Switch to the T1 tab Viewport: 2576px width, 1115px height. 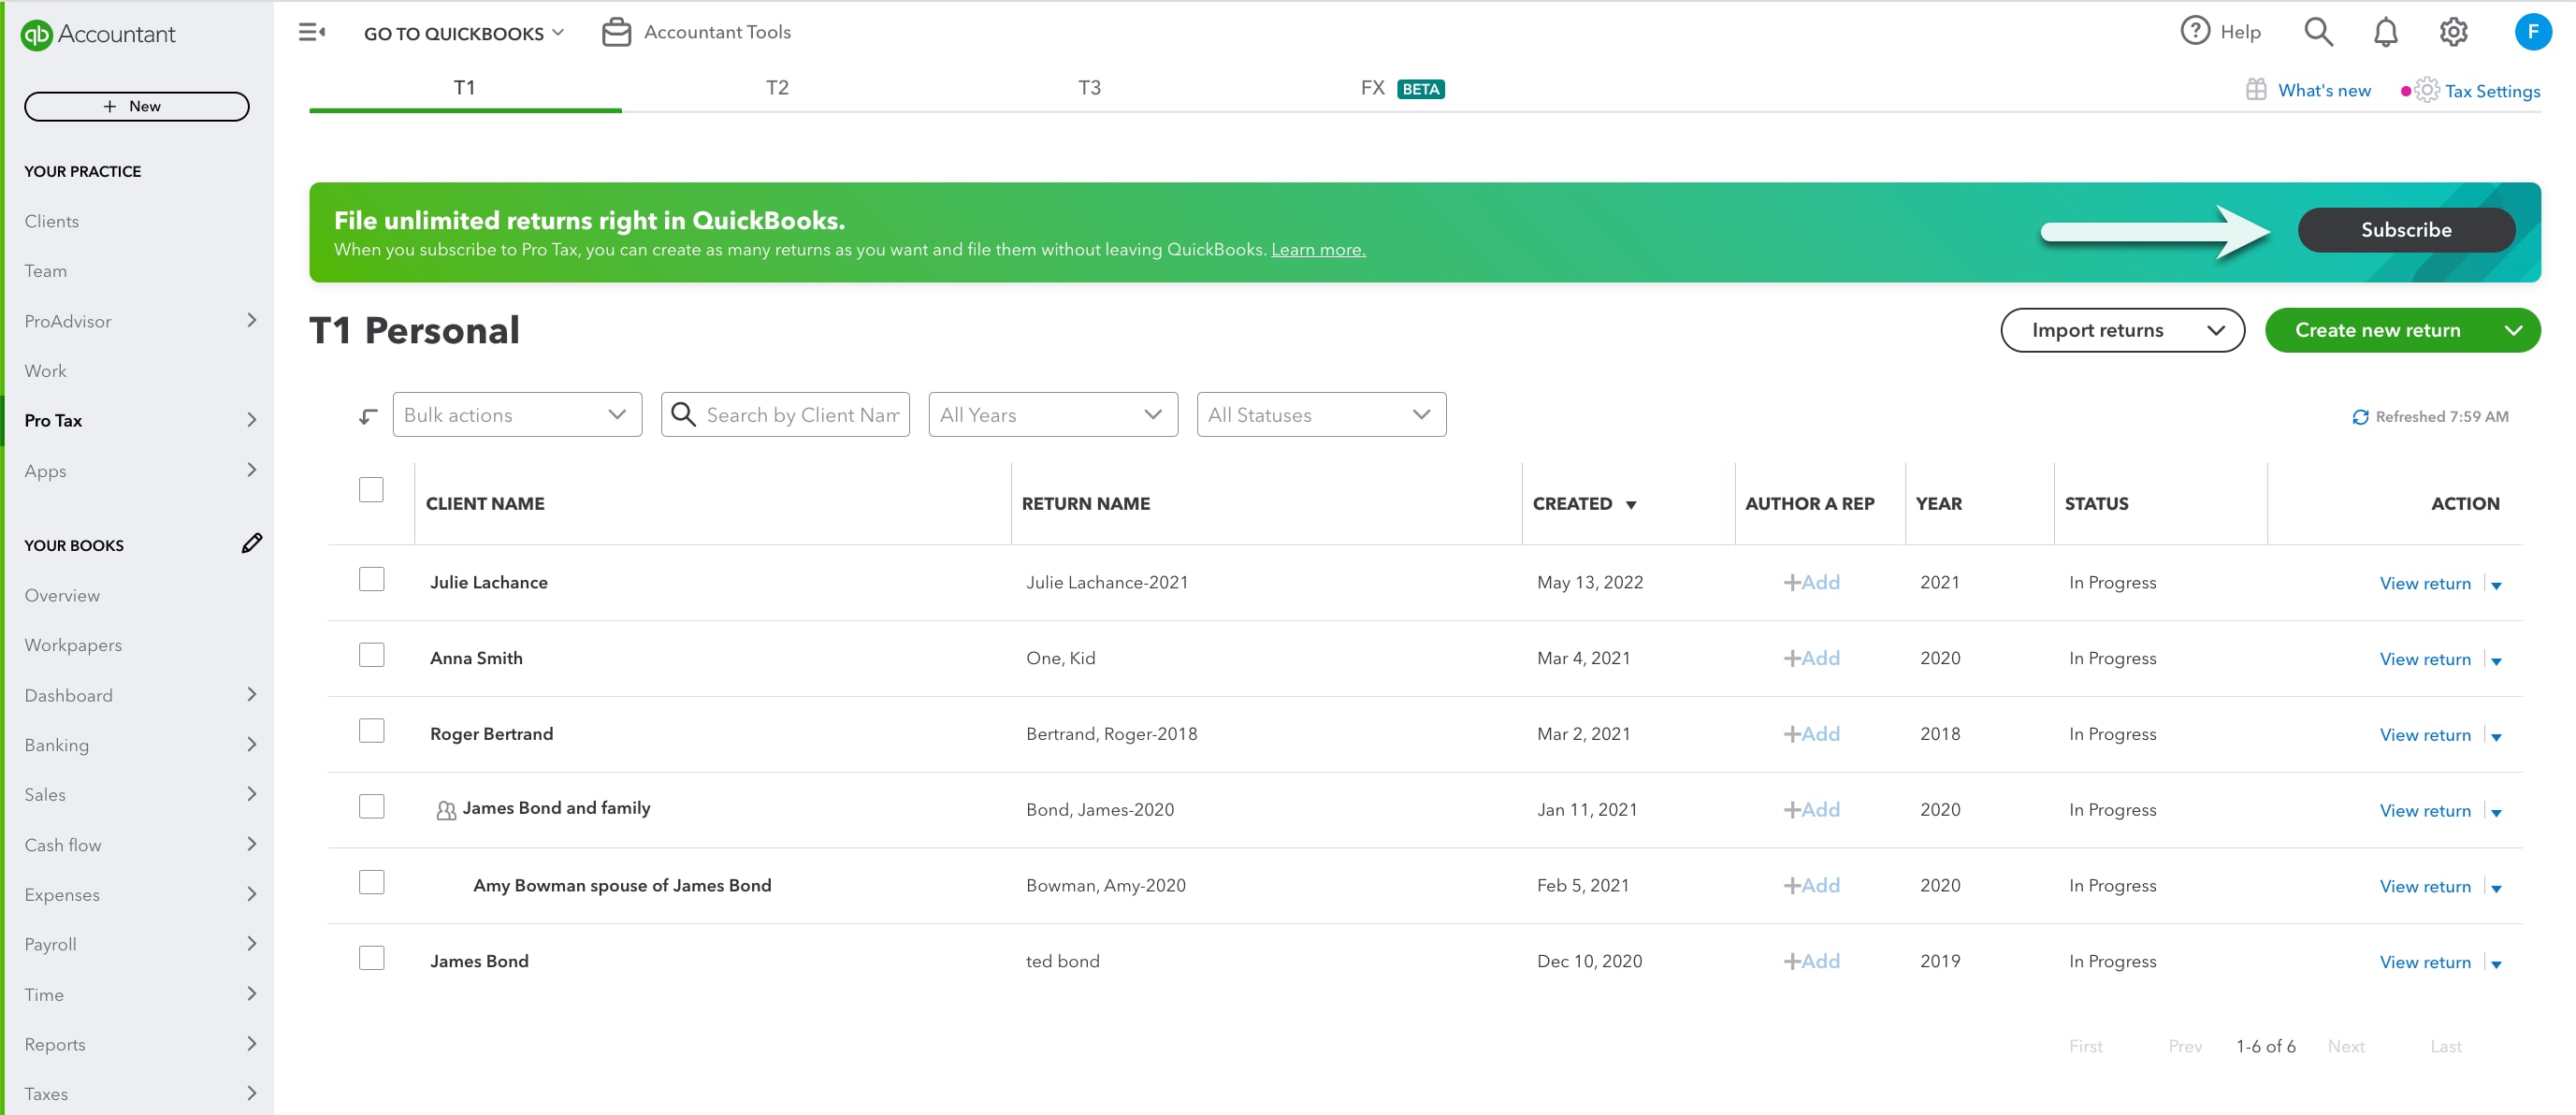[465, 88]
